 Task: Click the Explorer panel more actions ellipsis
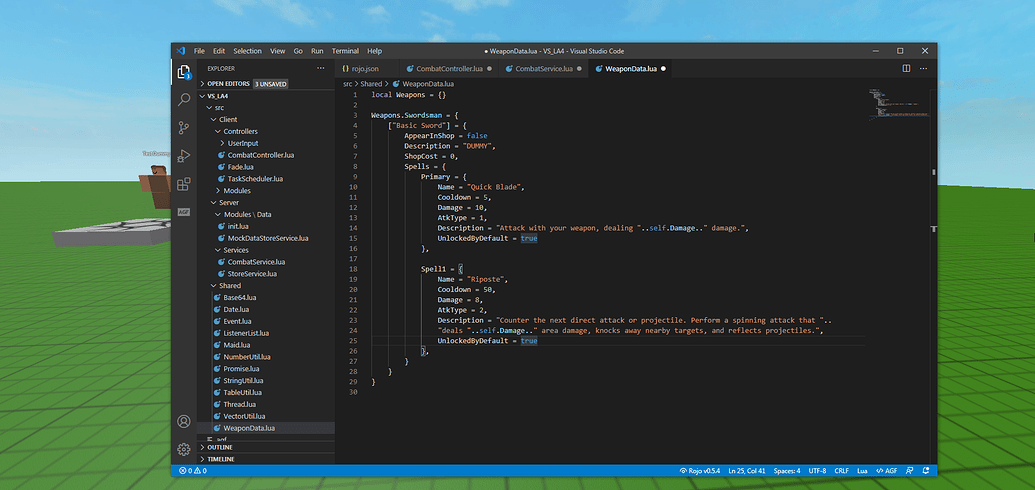pos(321,68)
